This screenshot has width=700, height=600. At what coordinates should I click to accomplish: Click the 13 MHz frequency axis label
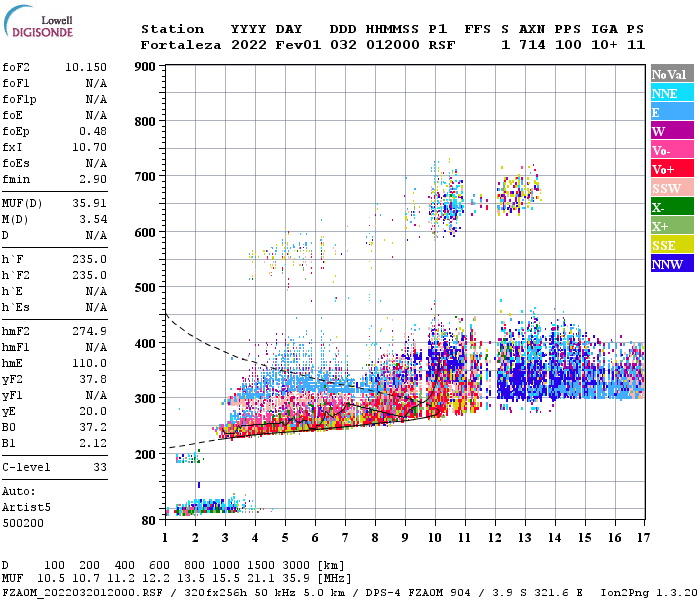pyautogui.click(x=525, y=538)
